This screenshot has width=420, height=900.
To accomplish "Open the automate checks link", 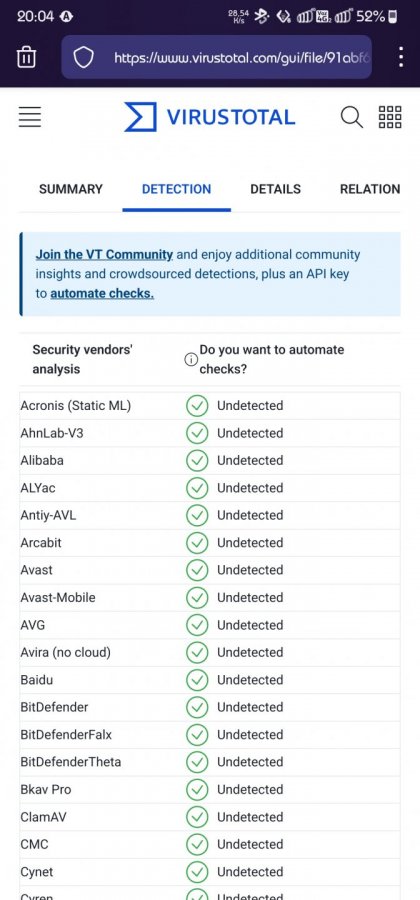I will (102, 293).
